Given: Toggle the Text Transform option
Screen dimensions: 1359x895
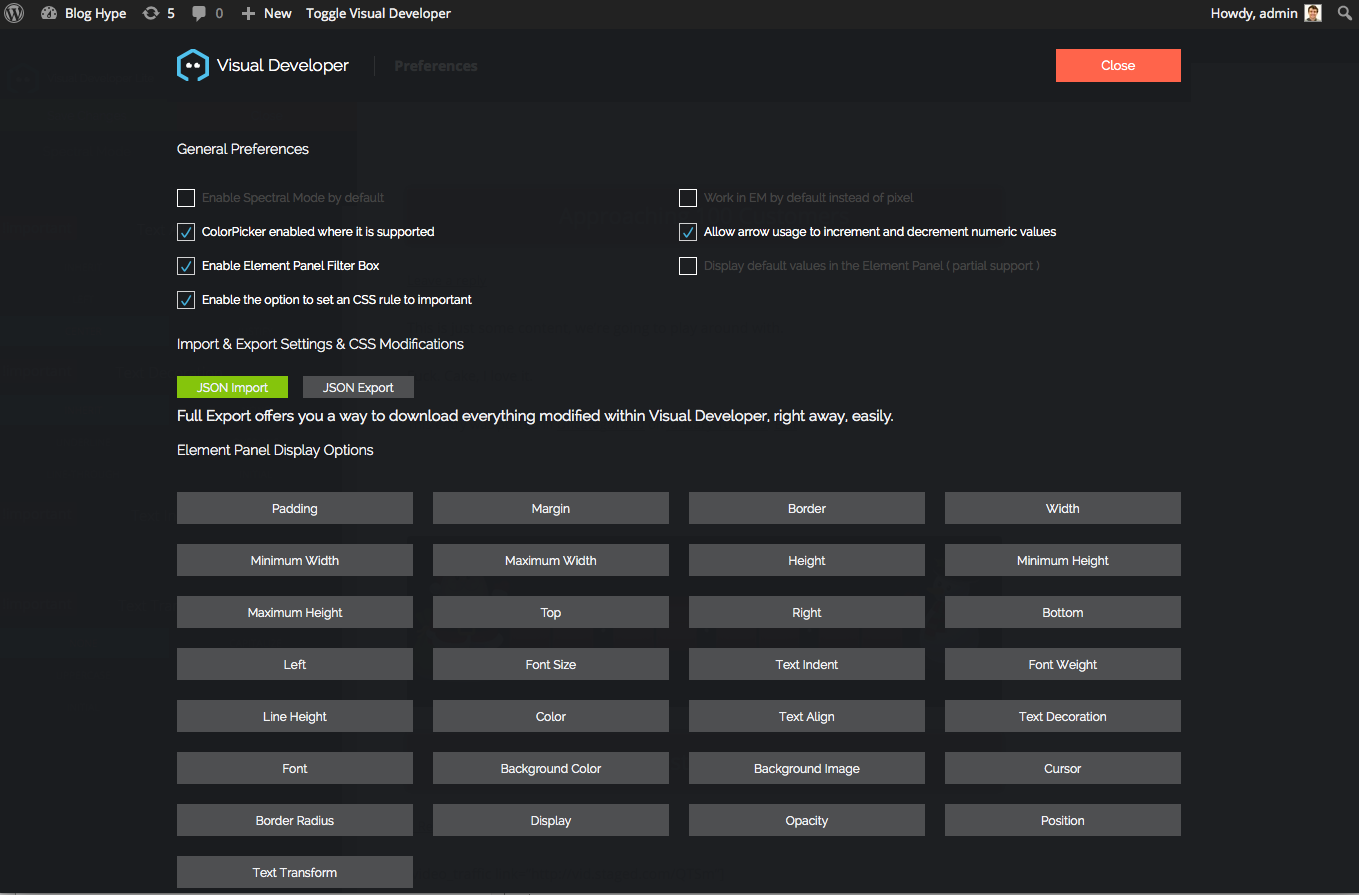Looking at the screenshot, I should point(295,872).
